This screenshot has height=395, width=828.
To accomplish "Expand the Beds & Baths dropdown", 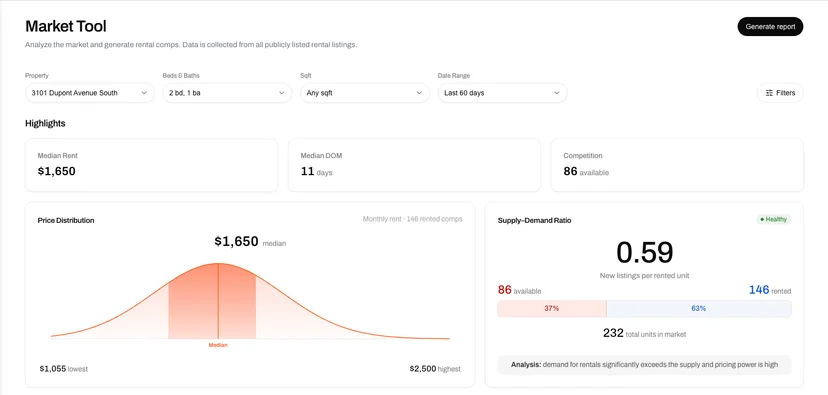I will [227, 93].
